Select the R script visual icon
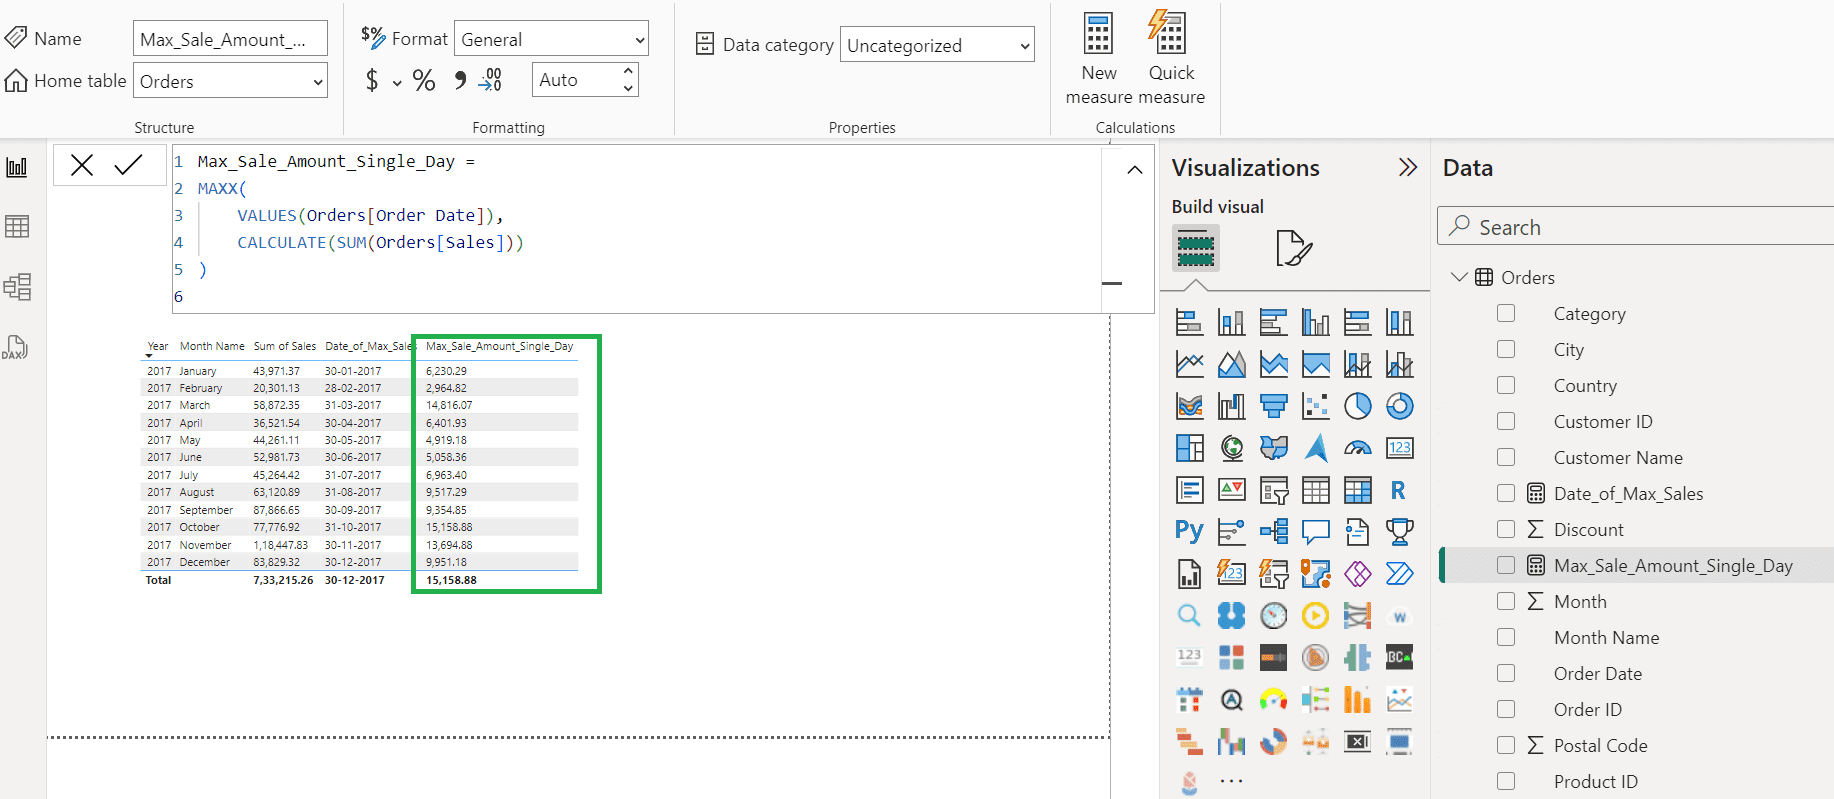 pyautogui.click(x=1399, y=490)
